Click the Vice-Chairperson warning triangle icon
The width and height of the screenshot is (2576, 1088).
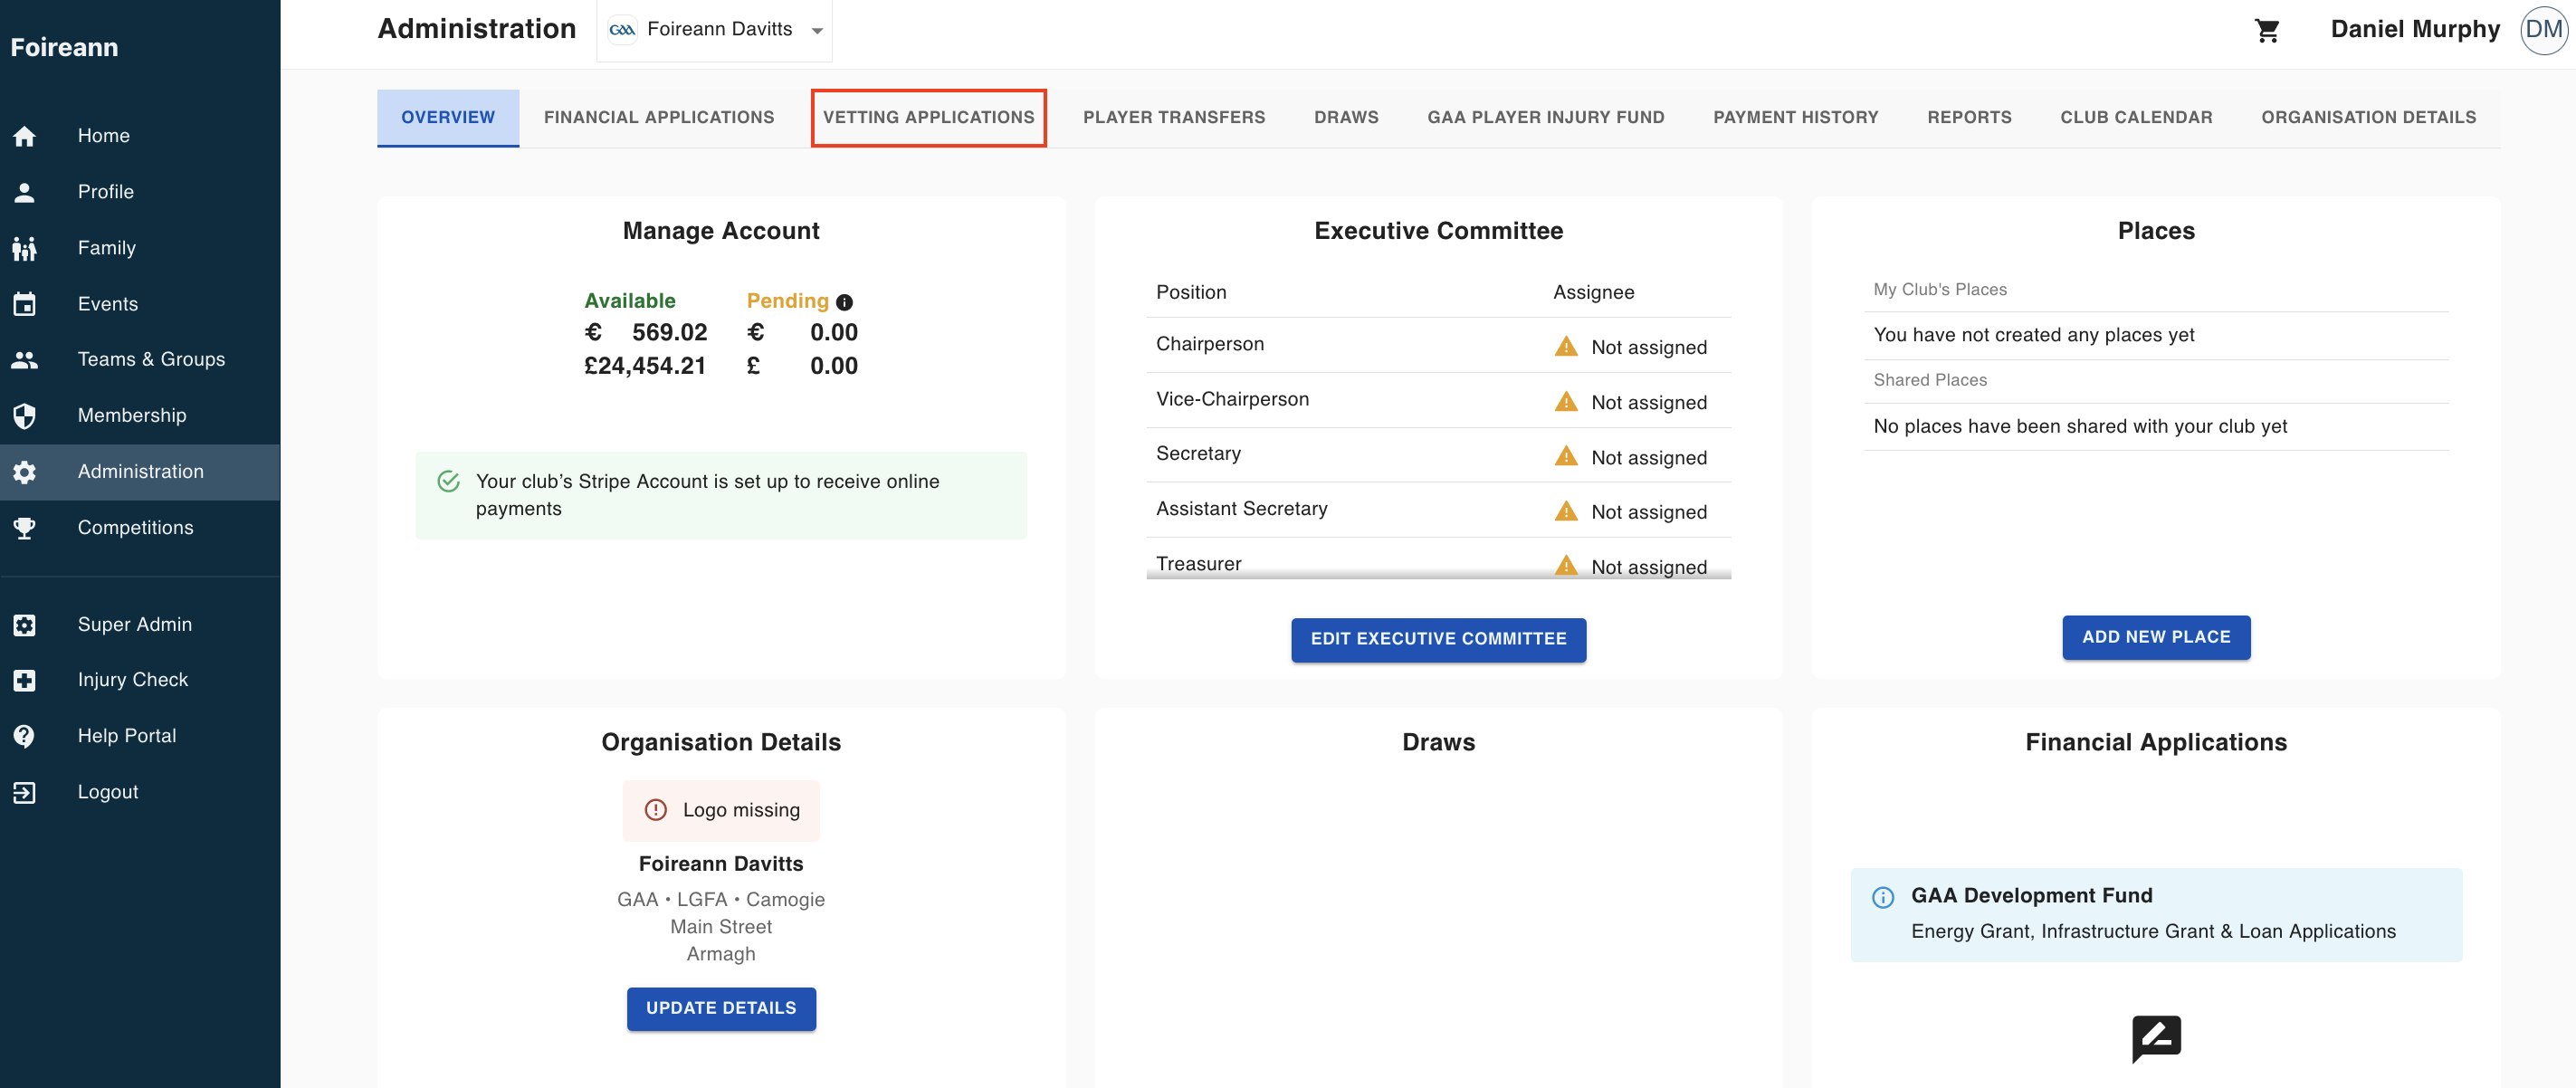1566,402
